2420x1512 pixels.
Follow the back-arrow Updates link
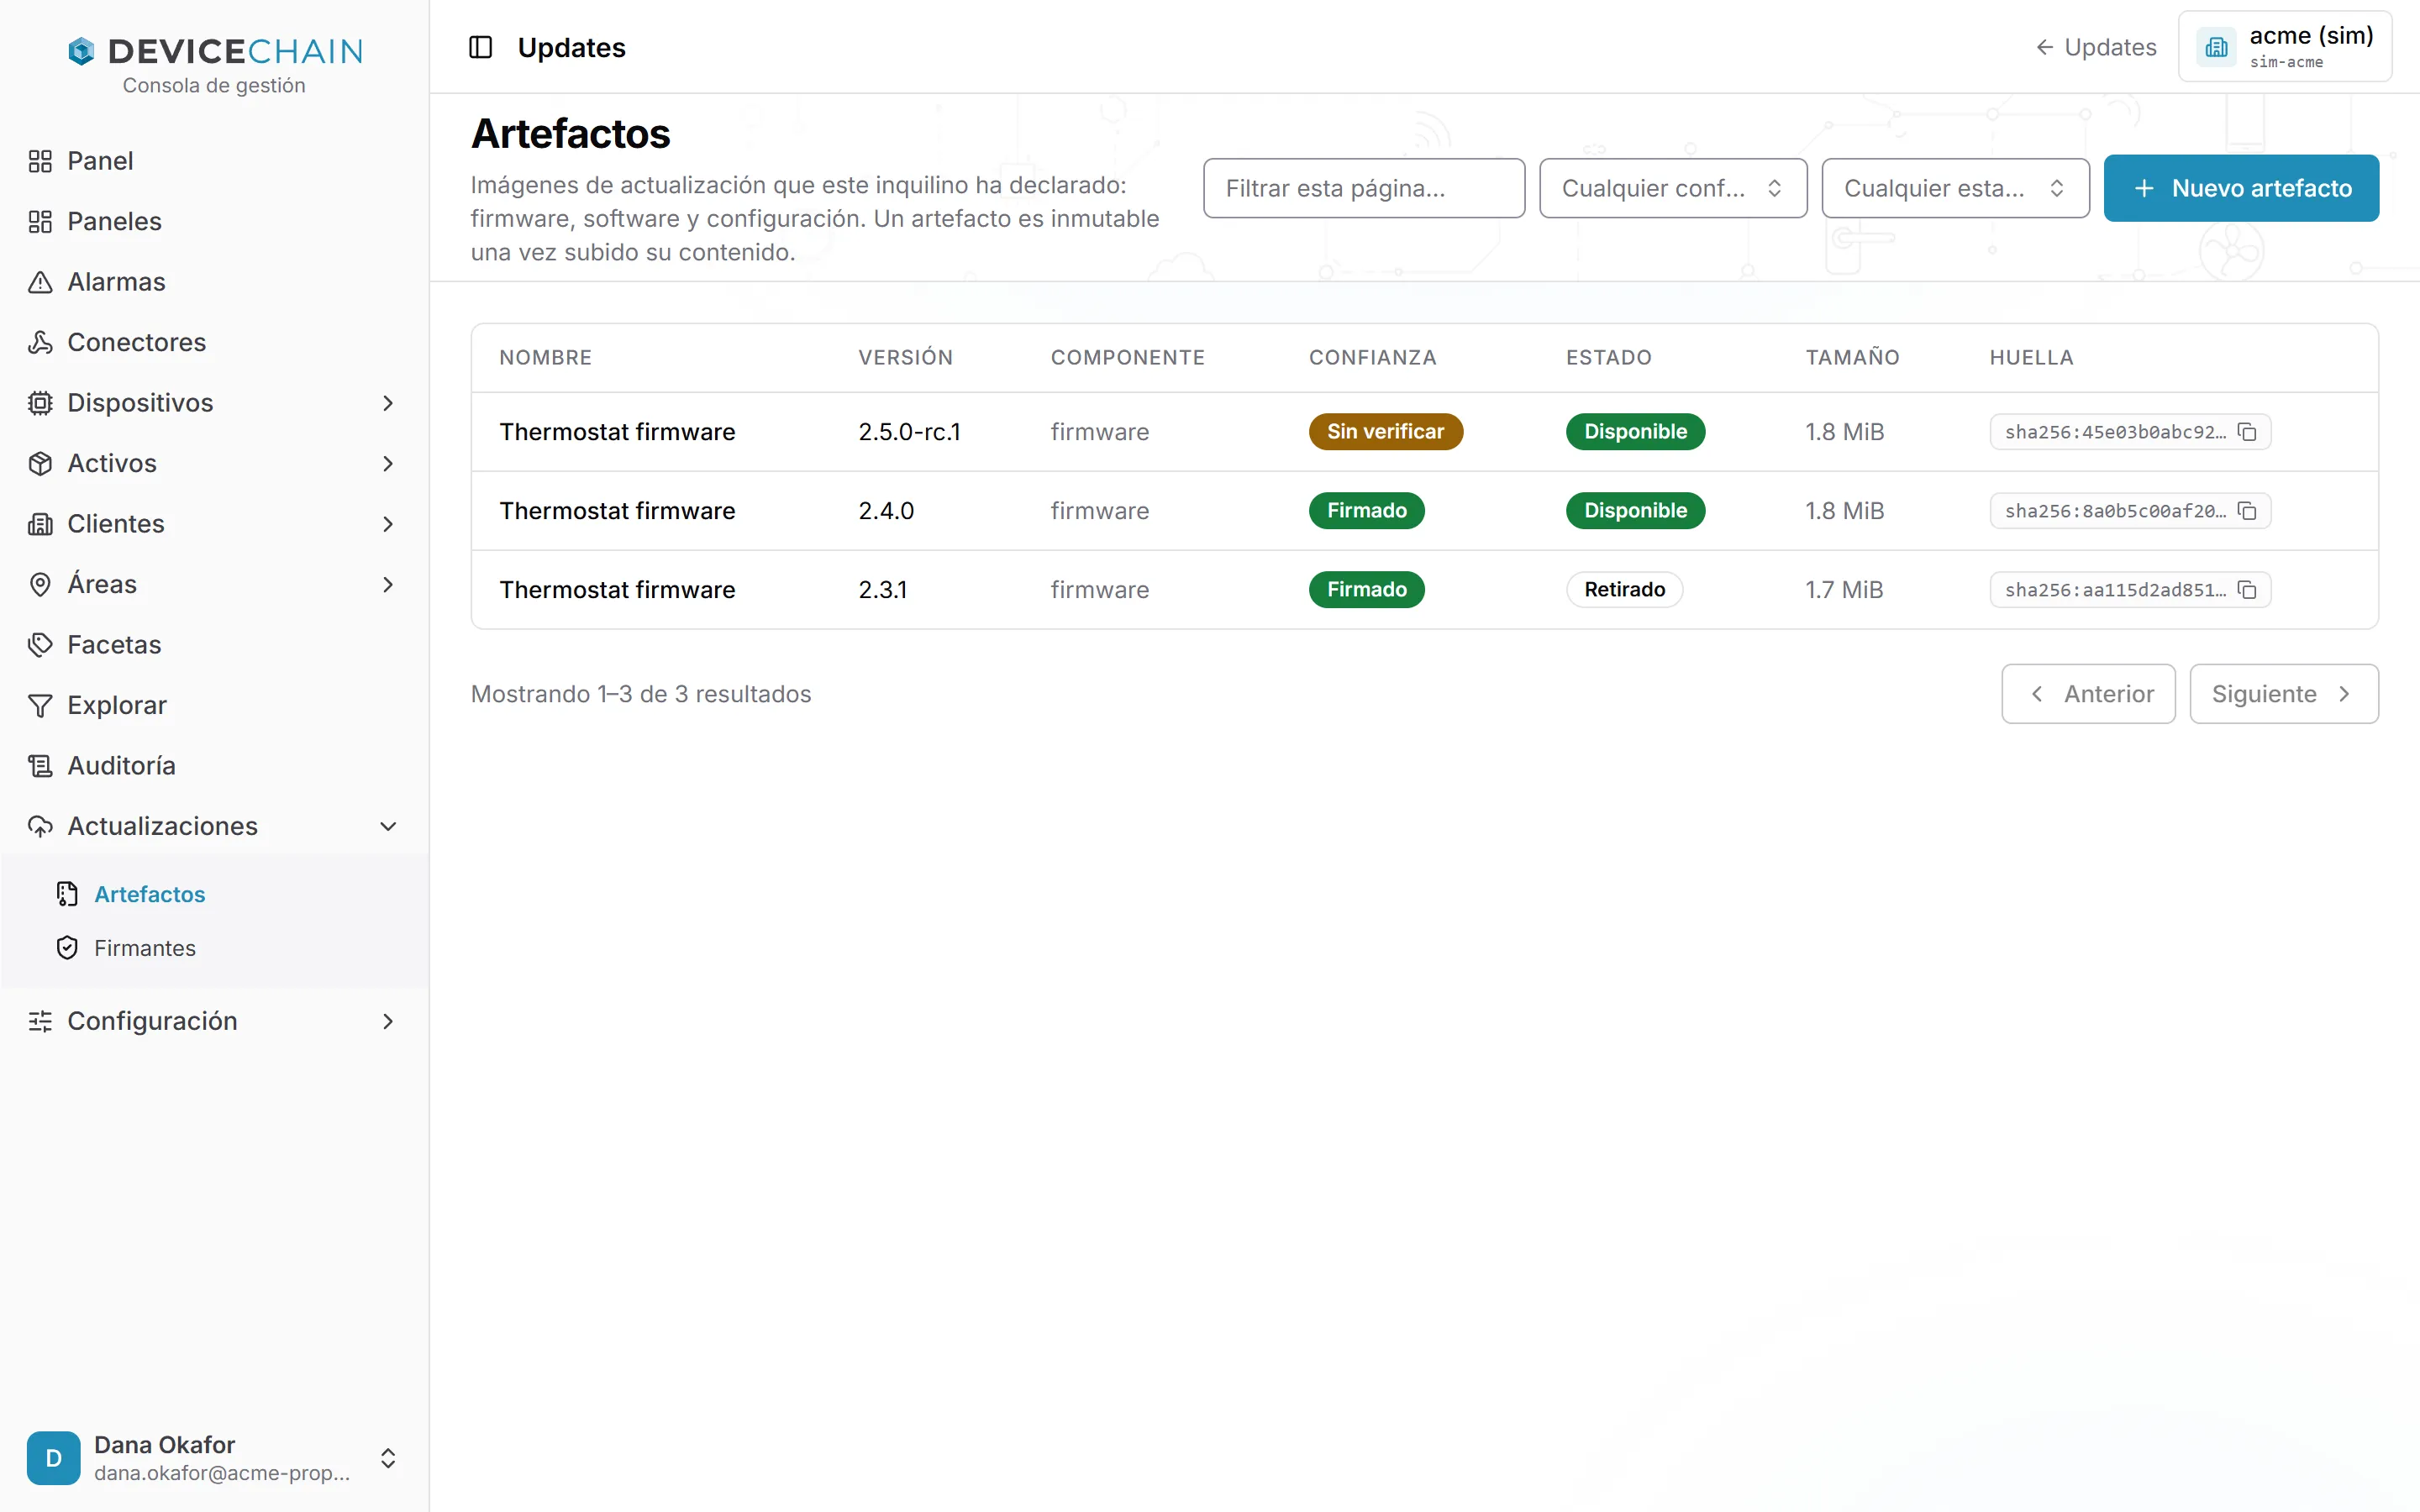pos(2096,47)
